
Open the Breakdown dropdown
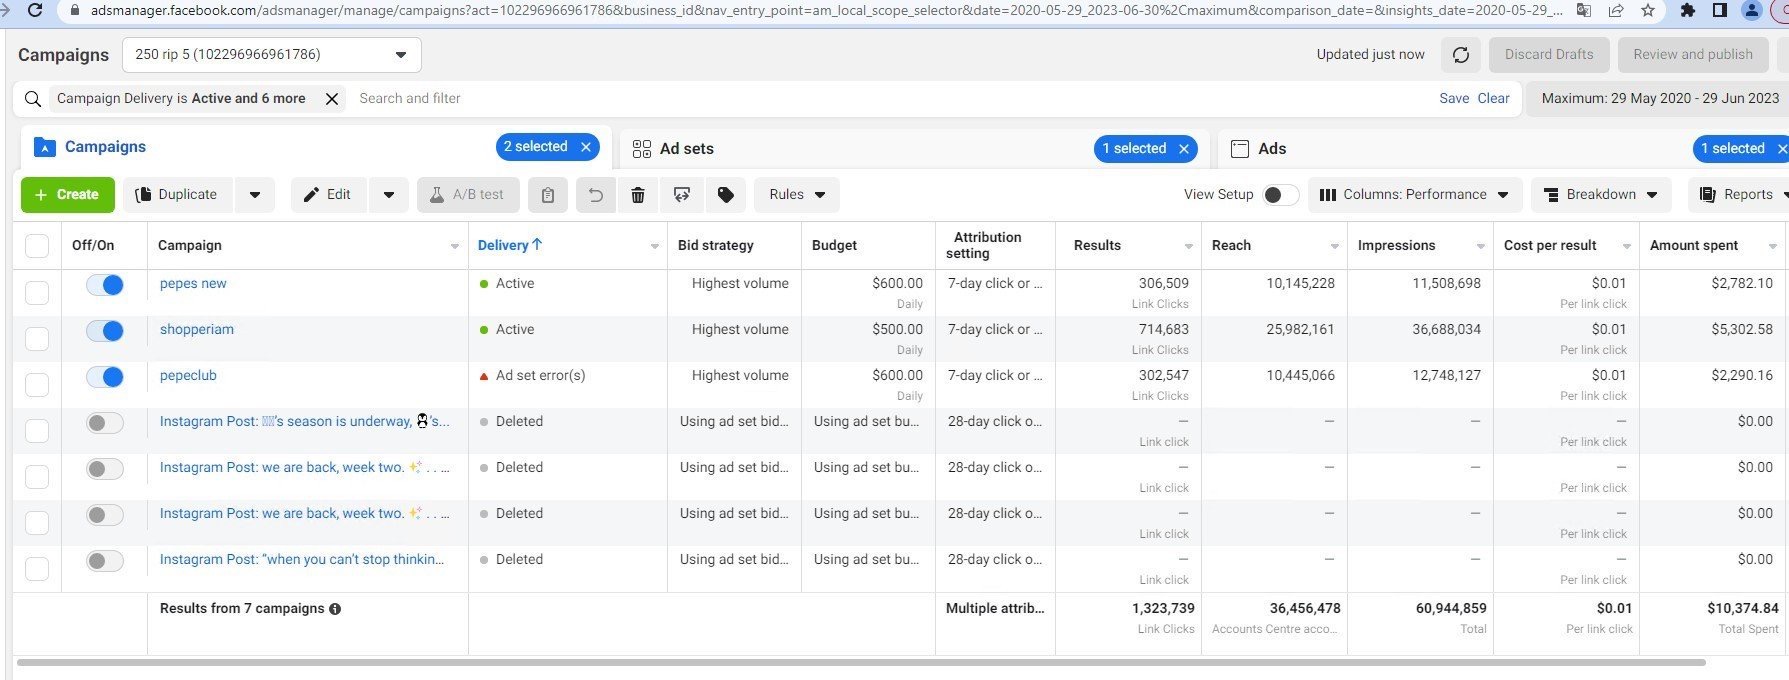click(x=1601, y=195)
